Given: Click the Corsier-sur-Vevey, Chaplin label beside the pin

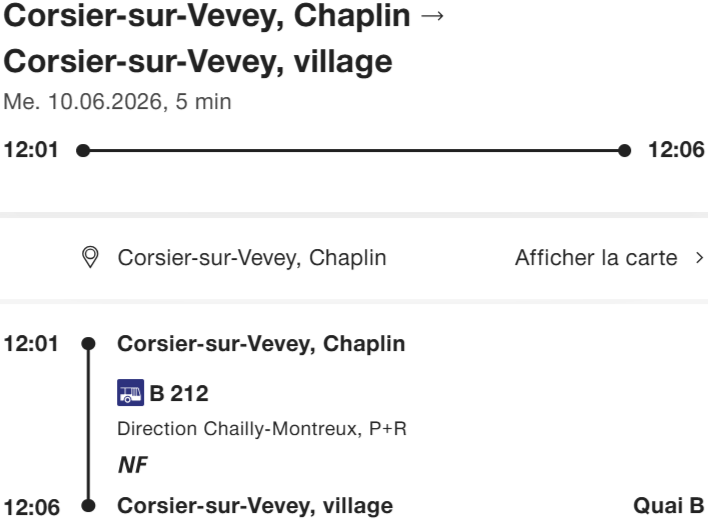Looking at the screenshot, I should pyautogui.click(x=251, y=258).
